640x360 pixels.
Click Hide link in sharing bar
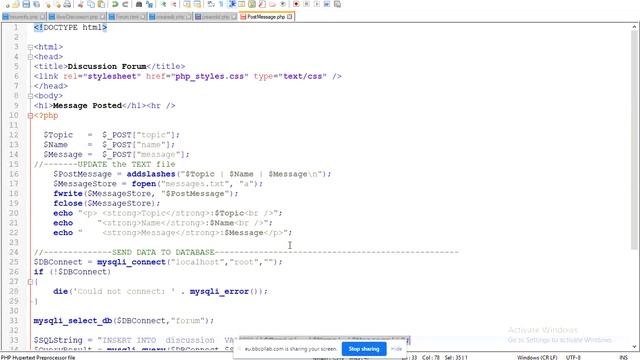[396, 349]
